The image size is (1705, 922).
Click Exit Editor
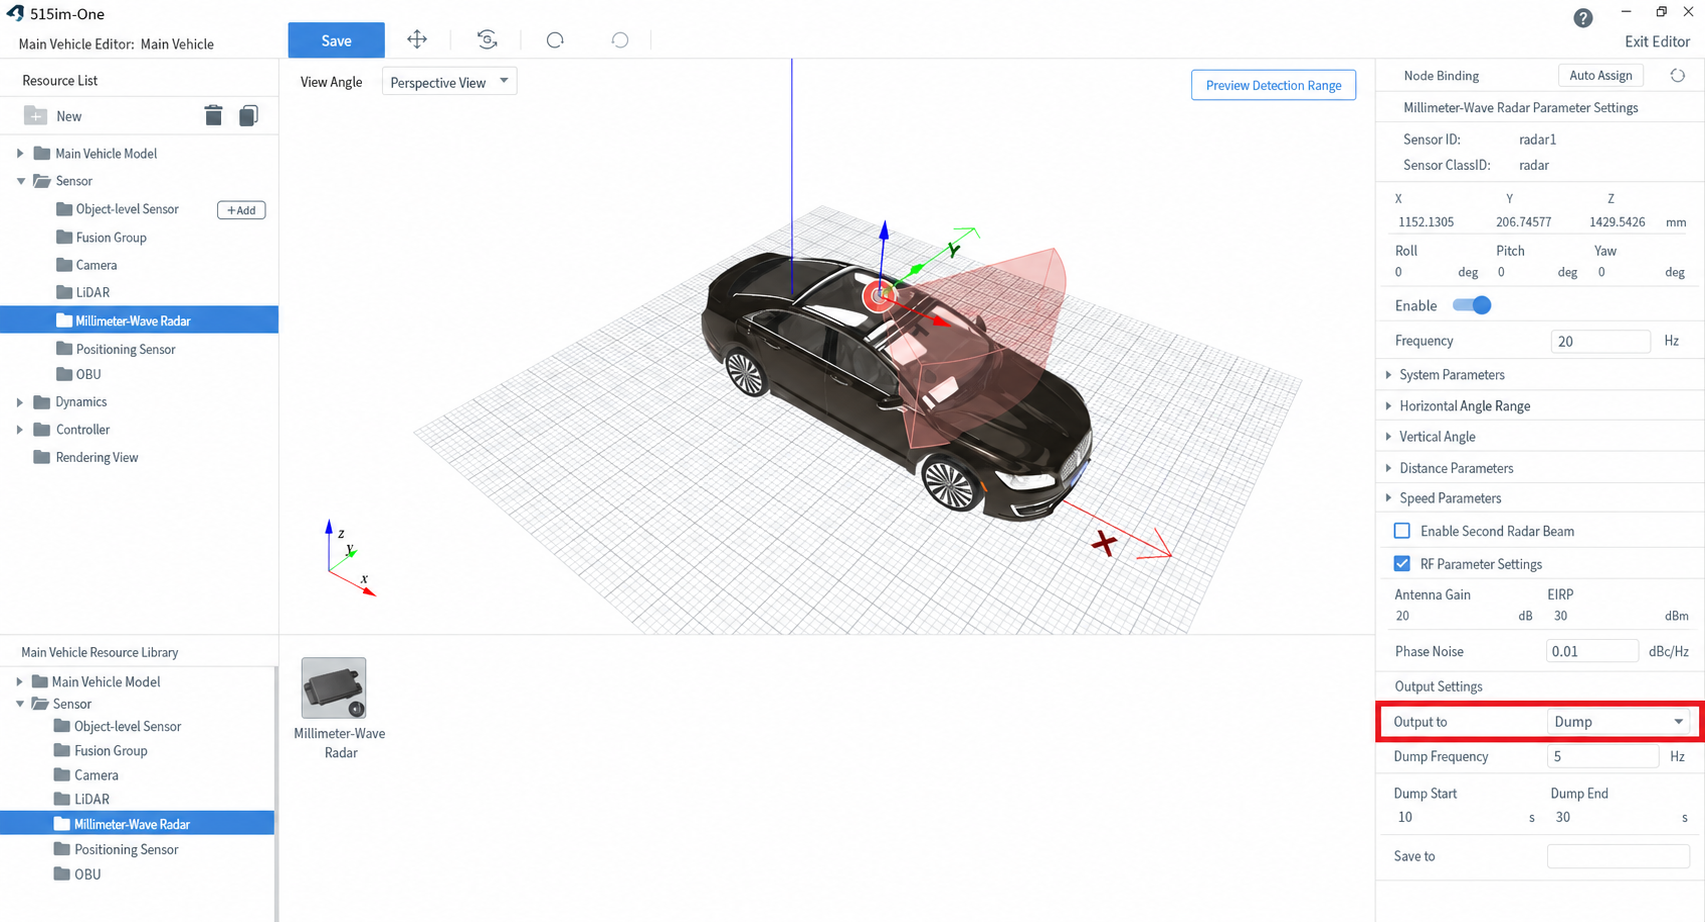pos(1657,41)
